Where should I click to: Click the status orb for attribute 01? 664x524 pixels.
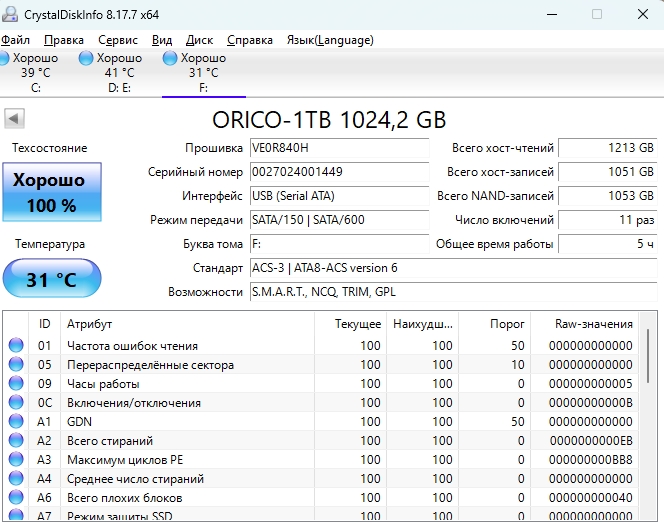point(16,346)
